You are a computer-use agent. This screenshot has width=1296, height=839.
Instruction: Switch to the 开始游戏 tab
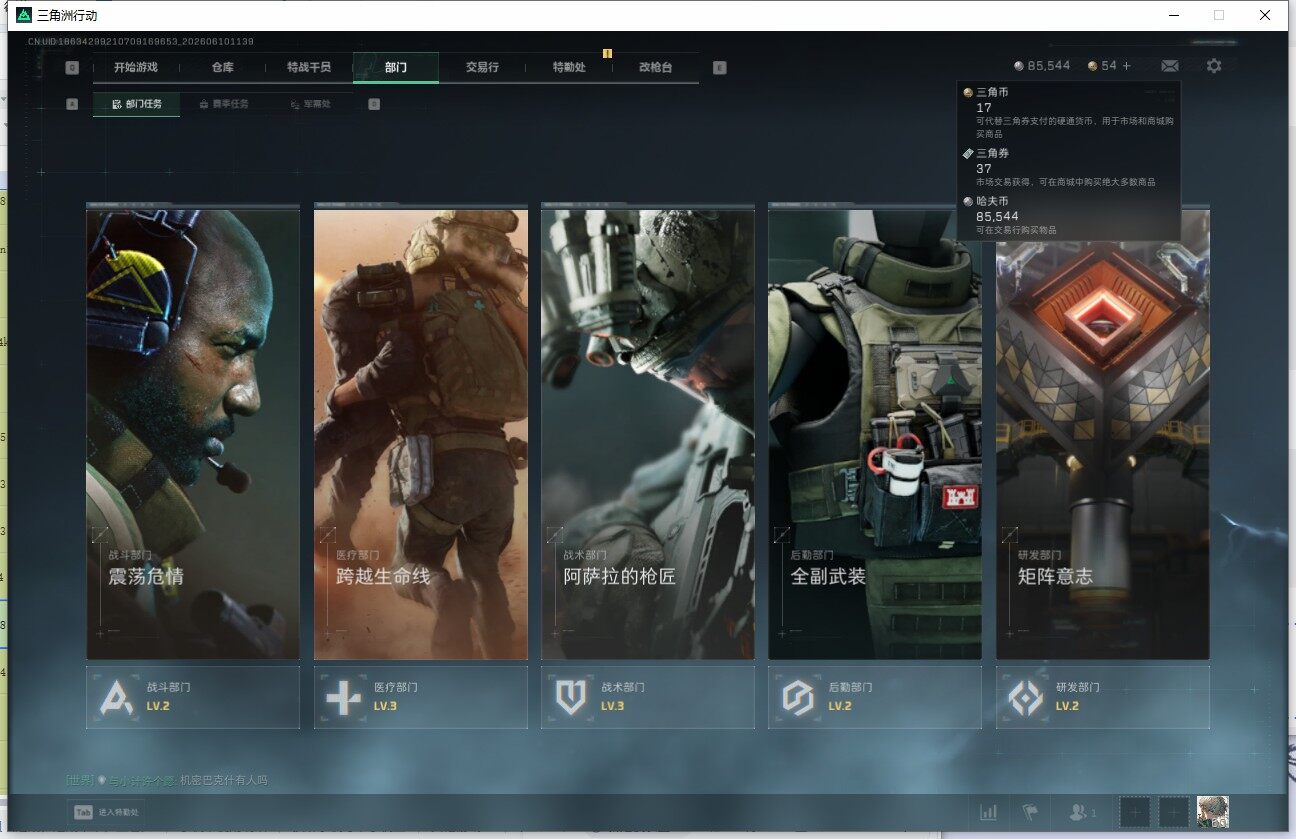click(135, 68)
